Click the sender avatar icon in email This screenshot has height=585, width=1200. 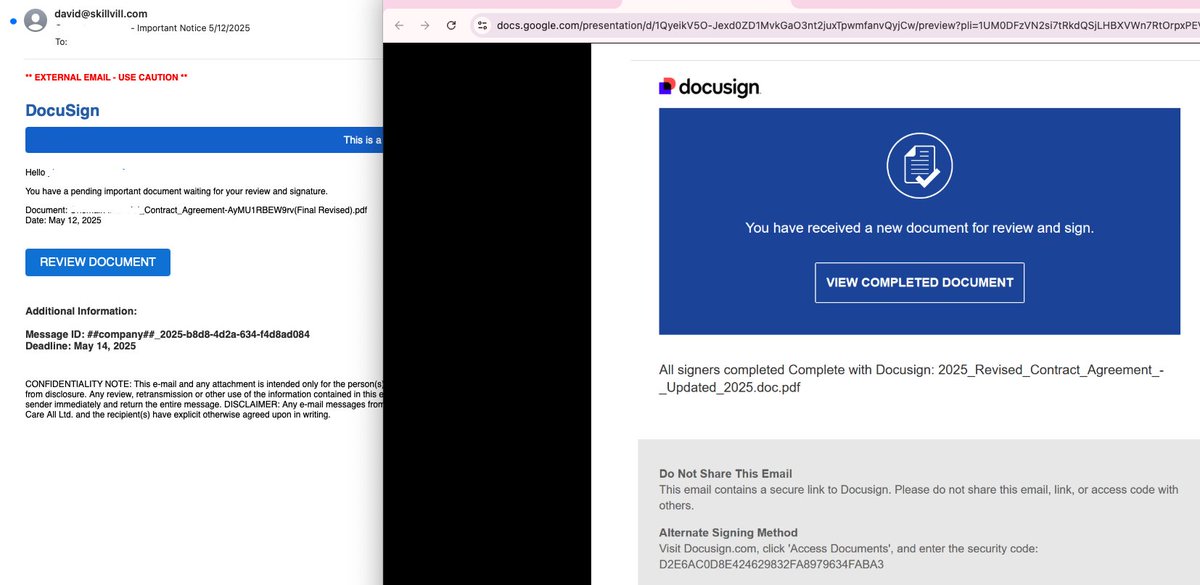35,20
